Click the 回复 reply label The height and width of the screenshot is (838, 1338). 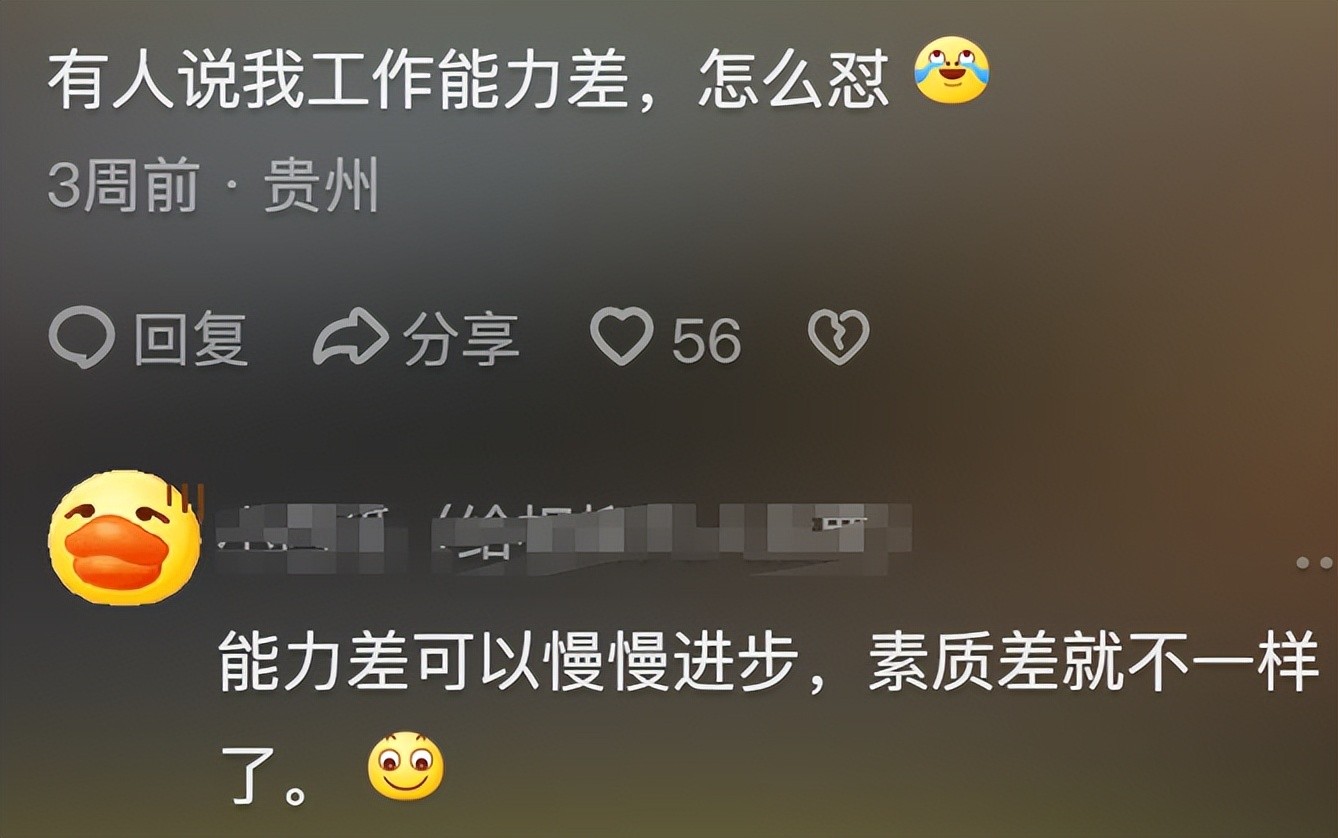click(190, 338)
